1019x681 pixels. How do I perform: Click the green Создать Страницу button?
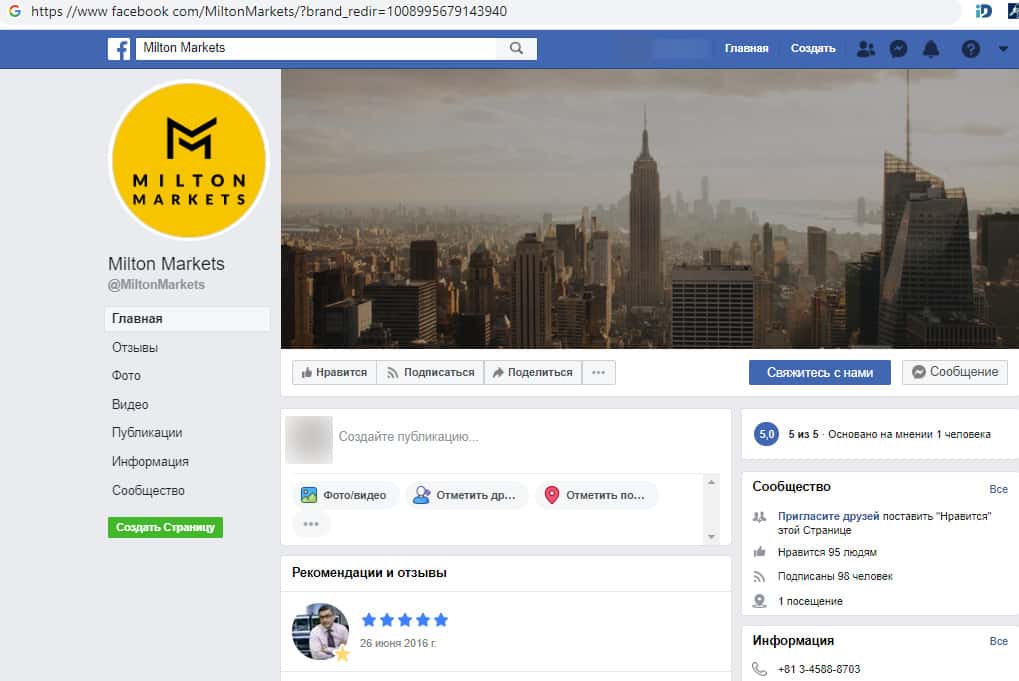165,527
